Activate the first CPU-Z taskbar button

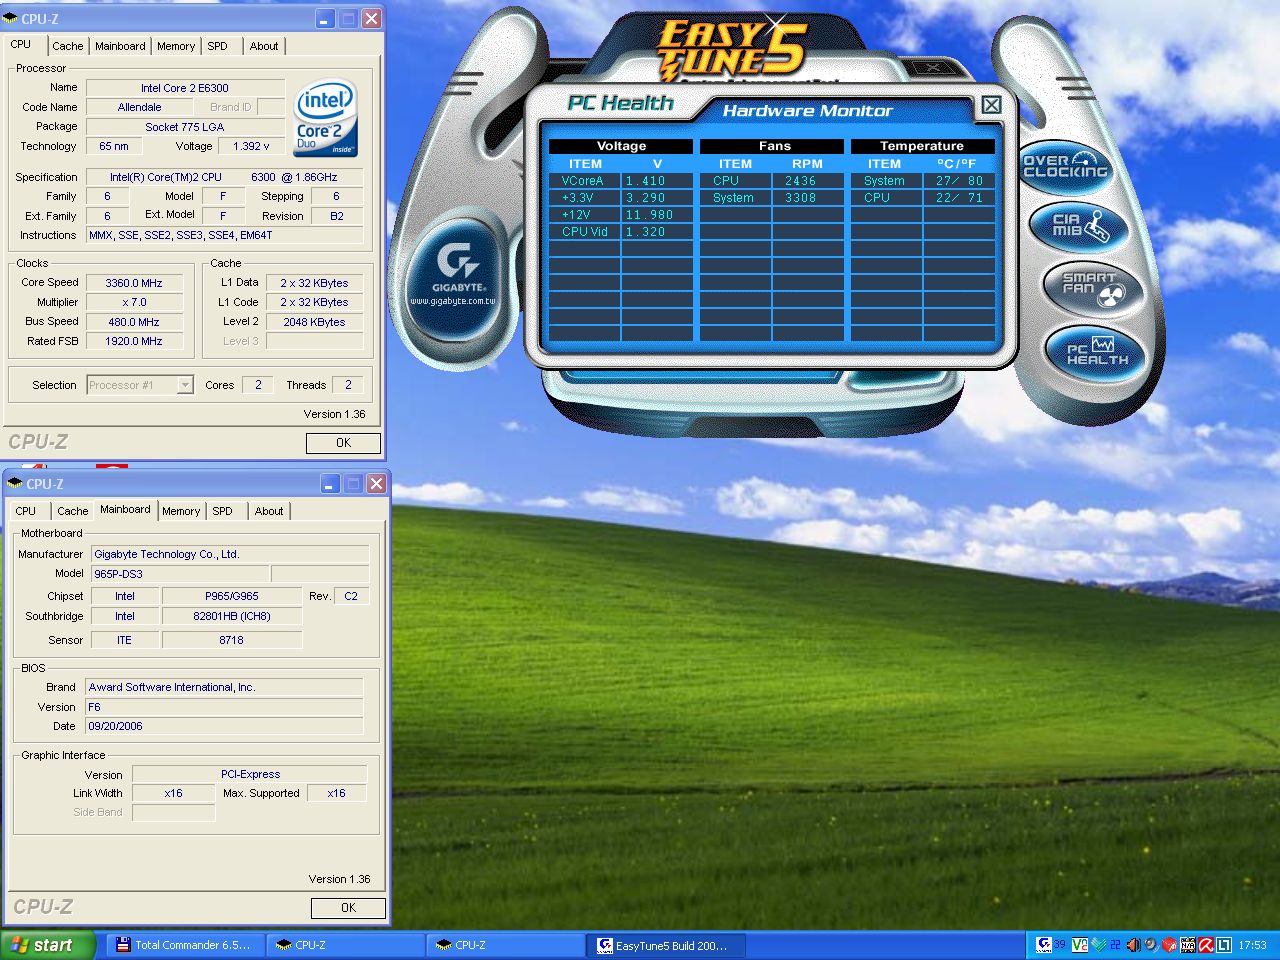point(346,945)
